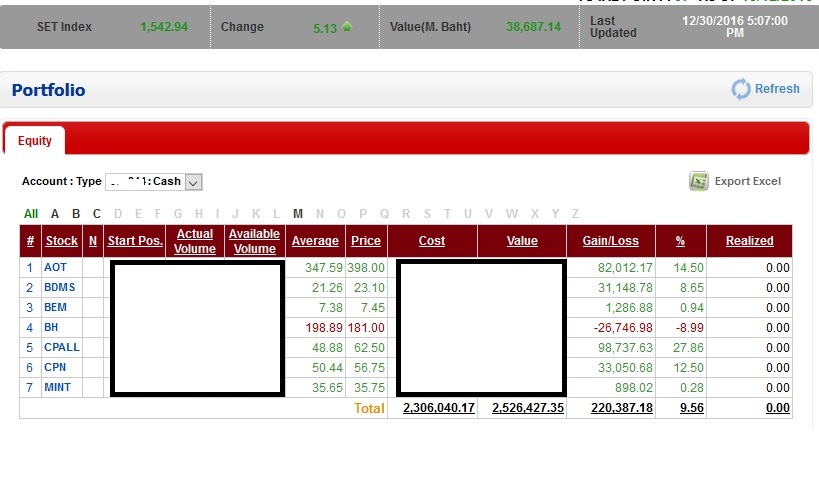Click total gain 220,387.18
Viewport: 819px width, 494px height.
[622, 408]
